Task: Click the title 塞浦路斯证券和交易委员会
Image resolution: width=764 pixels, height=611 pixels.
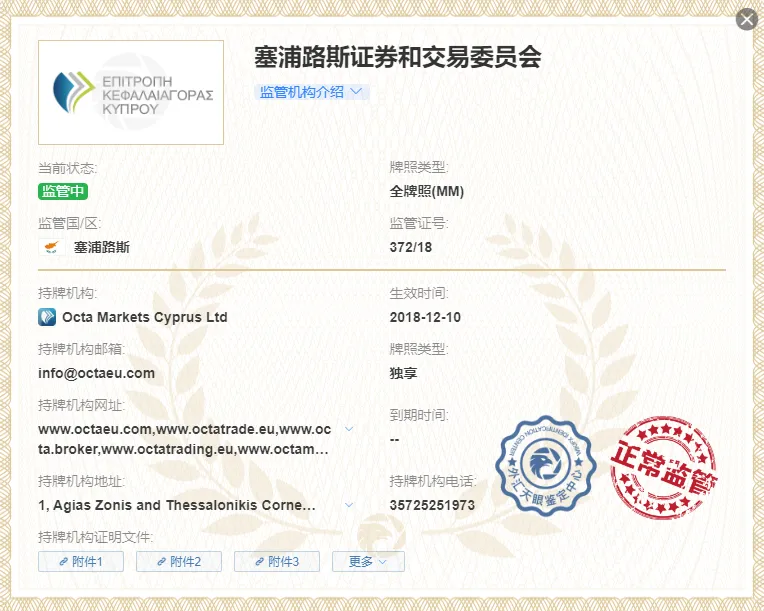Action: coord(398,57)
